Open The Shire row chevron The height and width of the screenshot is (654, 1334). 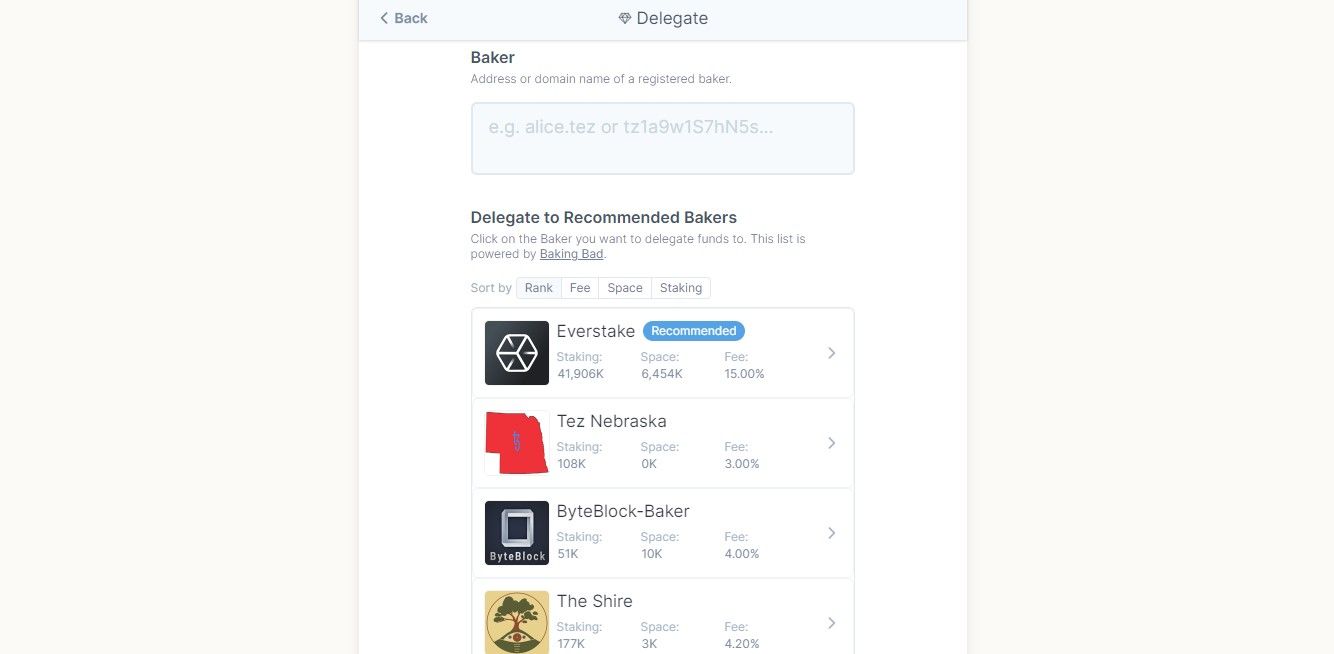[x=832, y=623]
